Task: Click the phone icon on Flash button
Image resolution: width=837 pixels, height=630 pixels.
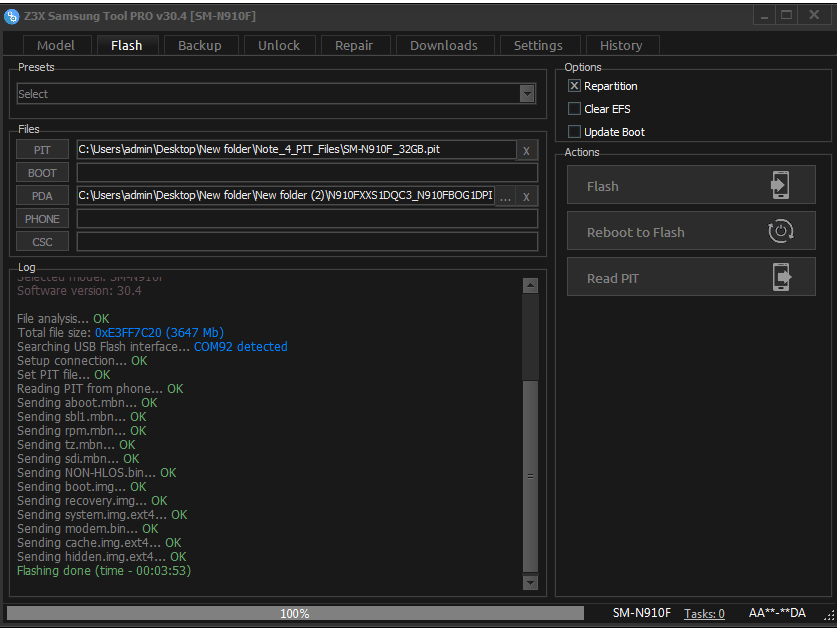Action: 780,185
